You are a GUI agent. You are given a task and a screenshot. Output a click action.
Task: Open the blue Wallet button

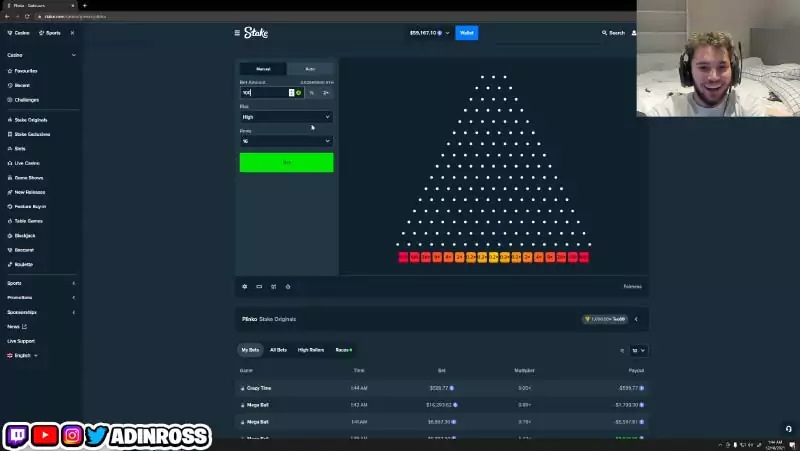pyautogui.click(x=467, y=33)
